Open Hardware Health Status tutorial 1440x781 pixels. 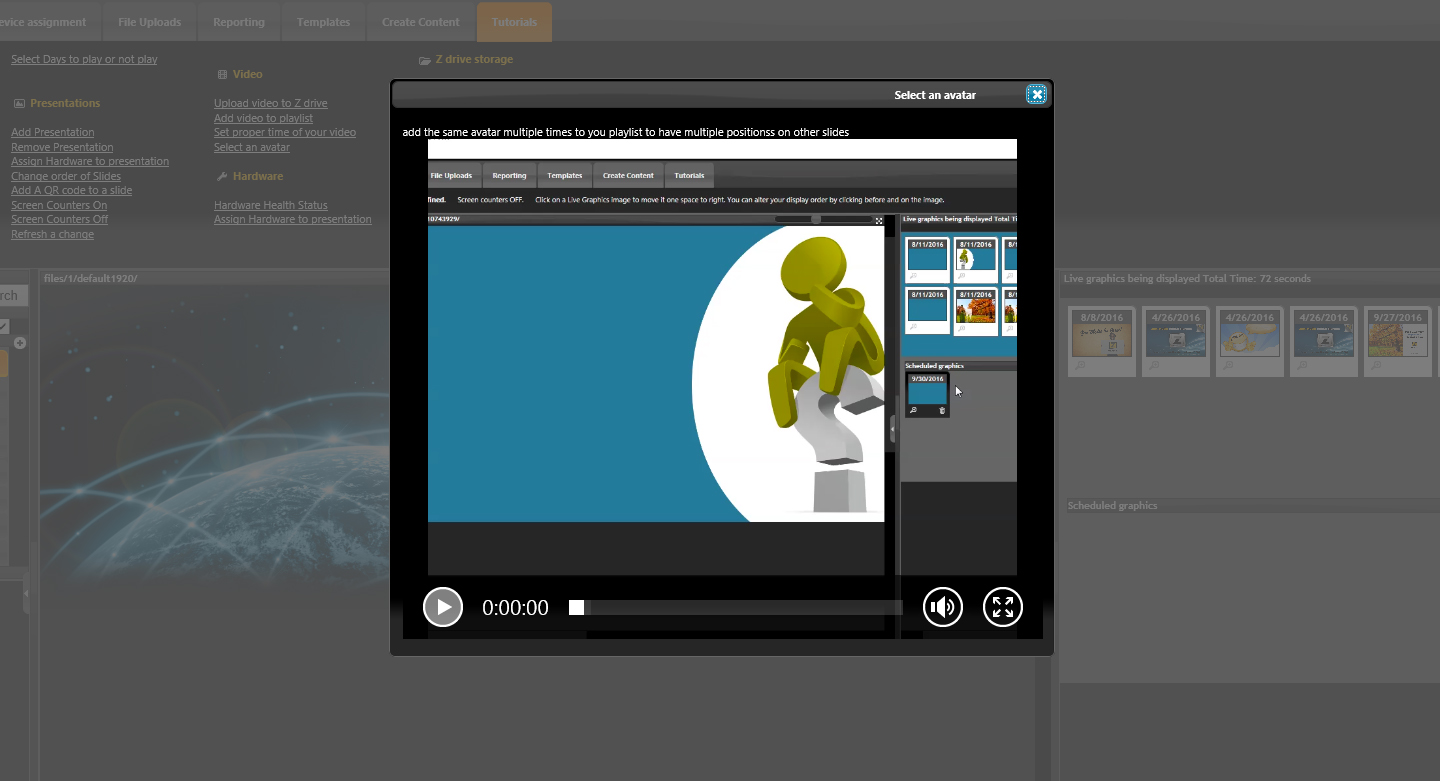point(271,205)
